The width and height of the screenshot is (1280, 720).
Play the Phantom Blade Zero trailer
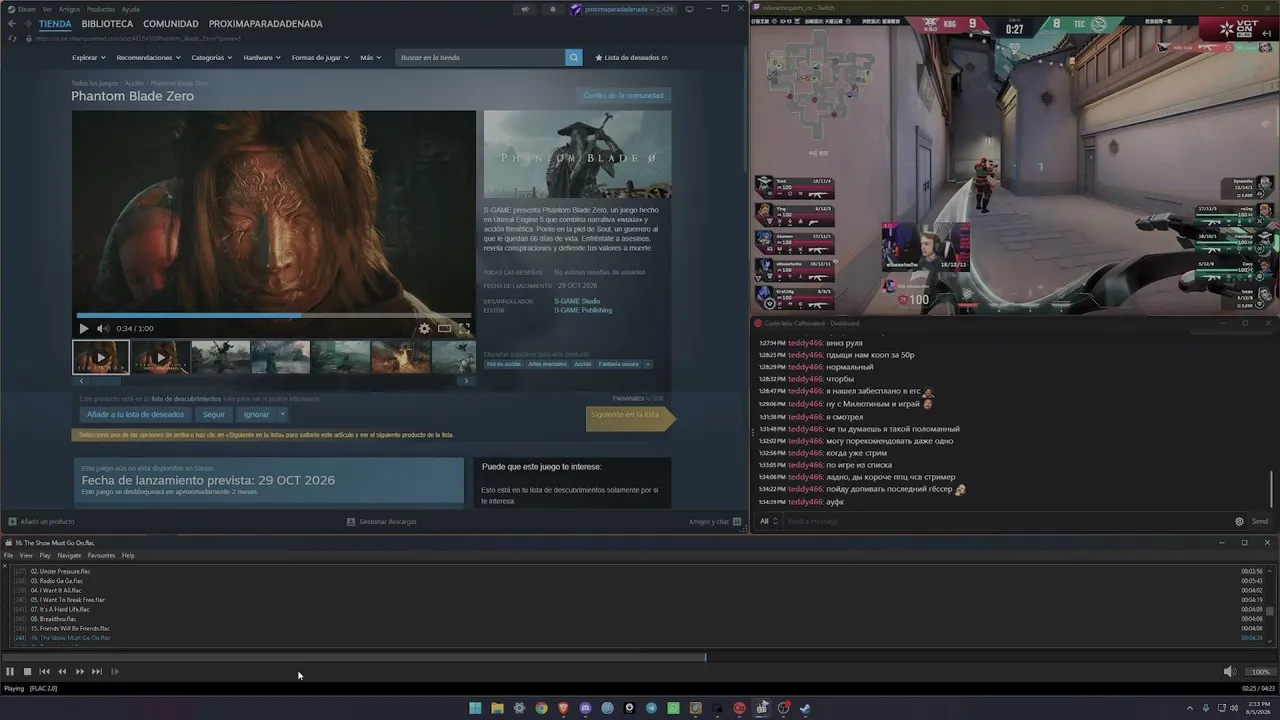point(84,328)
